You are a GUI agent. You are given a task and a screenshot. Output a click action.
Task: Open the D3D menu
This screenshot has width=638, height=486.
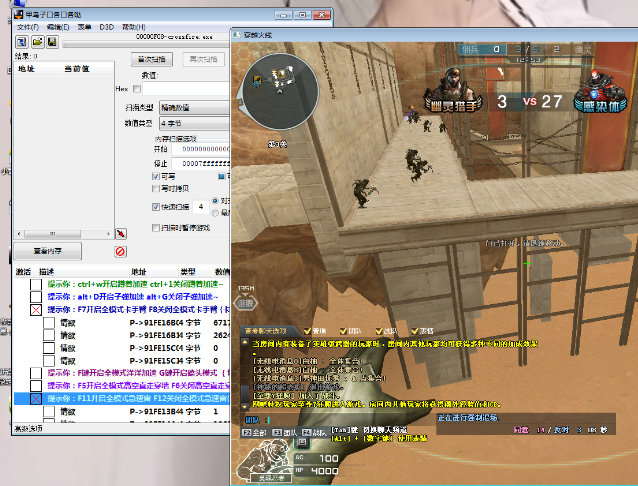click(107, 27)
